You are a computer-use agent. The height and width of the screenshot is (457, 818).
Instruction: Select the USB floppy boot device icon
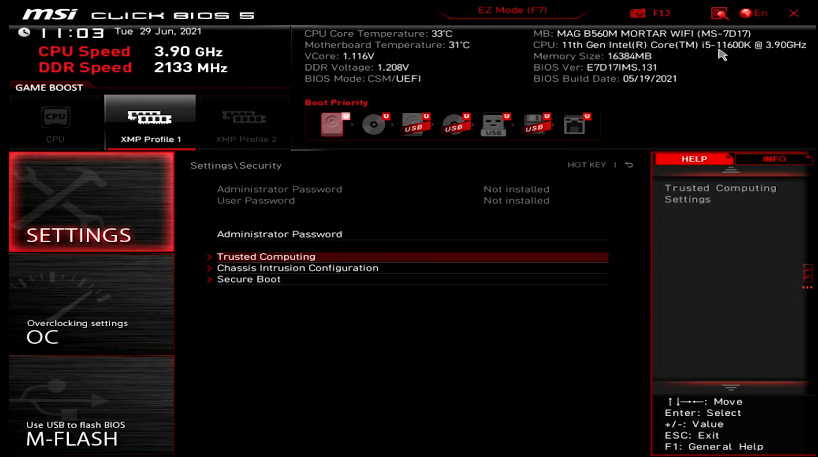(535, 124)
